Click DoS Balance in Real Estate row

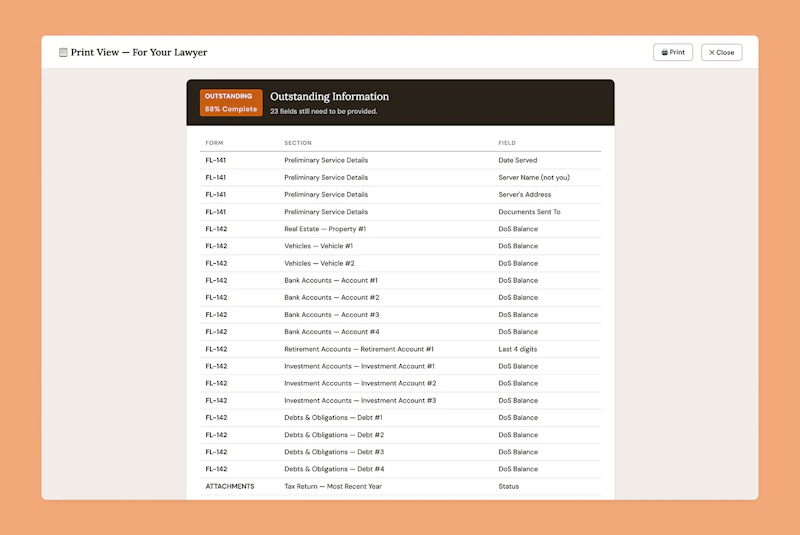point(518,229)
